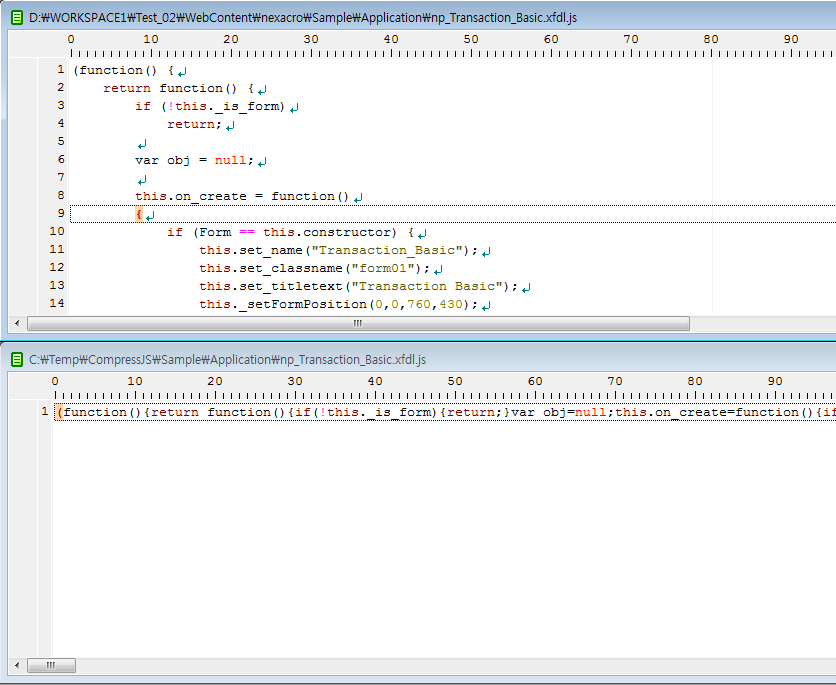This screenshot has width=836, height=685.
Task: Select the D:\WORKSPACE1 np_Transaction_Basic.xfdl.js title path
Action: tap(303, 18)
